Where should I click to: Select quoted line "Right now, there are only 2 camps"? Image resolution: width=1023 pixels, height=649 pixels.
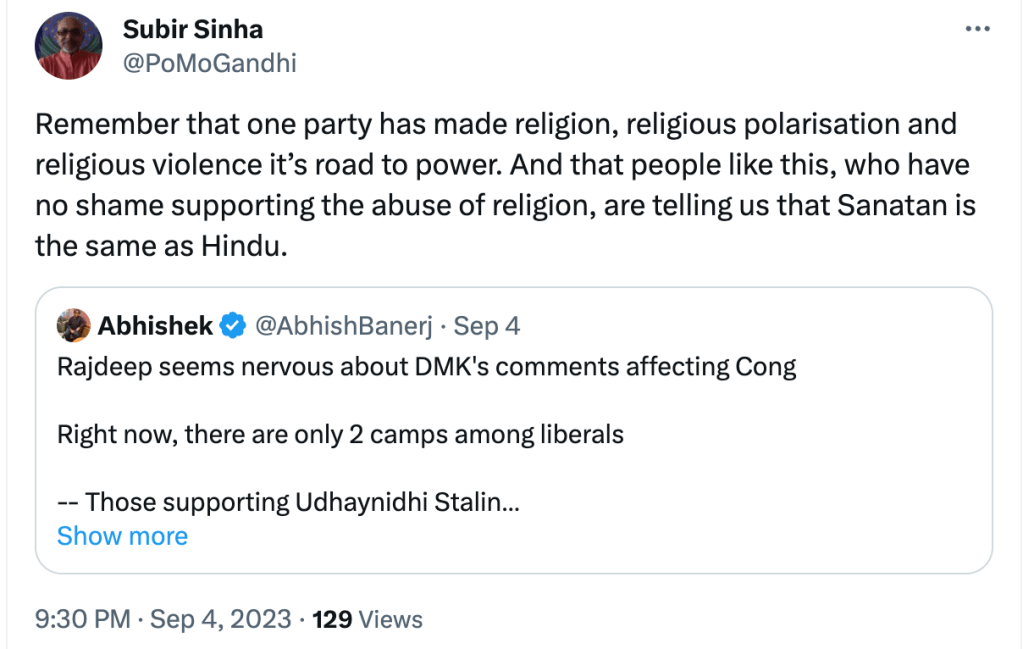(340, 435)
